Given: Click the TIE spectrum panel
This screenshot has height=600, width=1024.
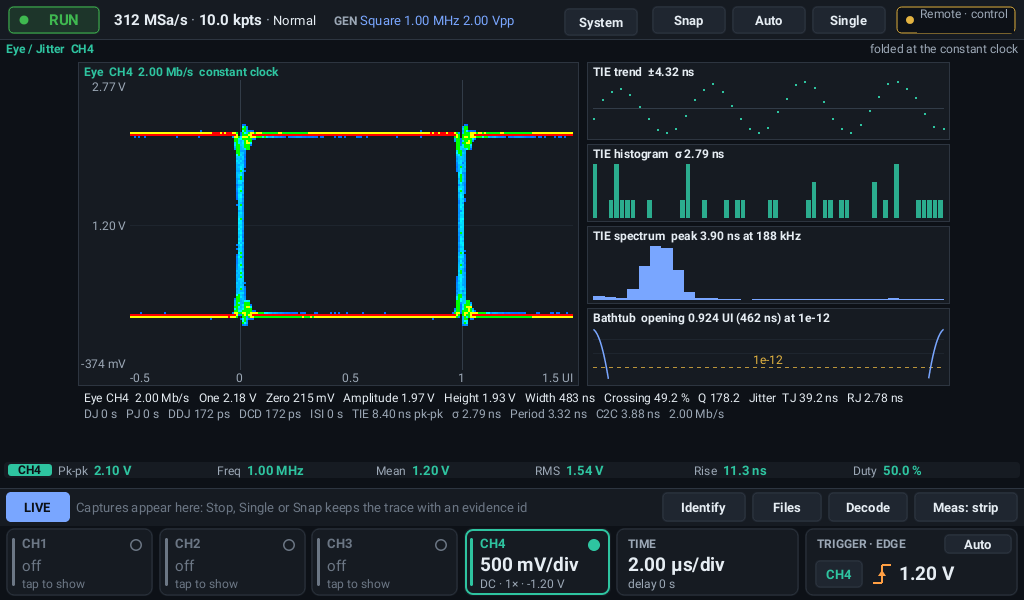Looking at the screenshot, I should pos(768,265).
